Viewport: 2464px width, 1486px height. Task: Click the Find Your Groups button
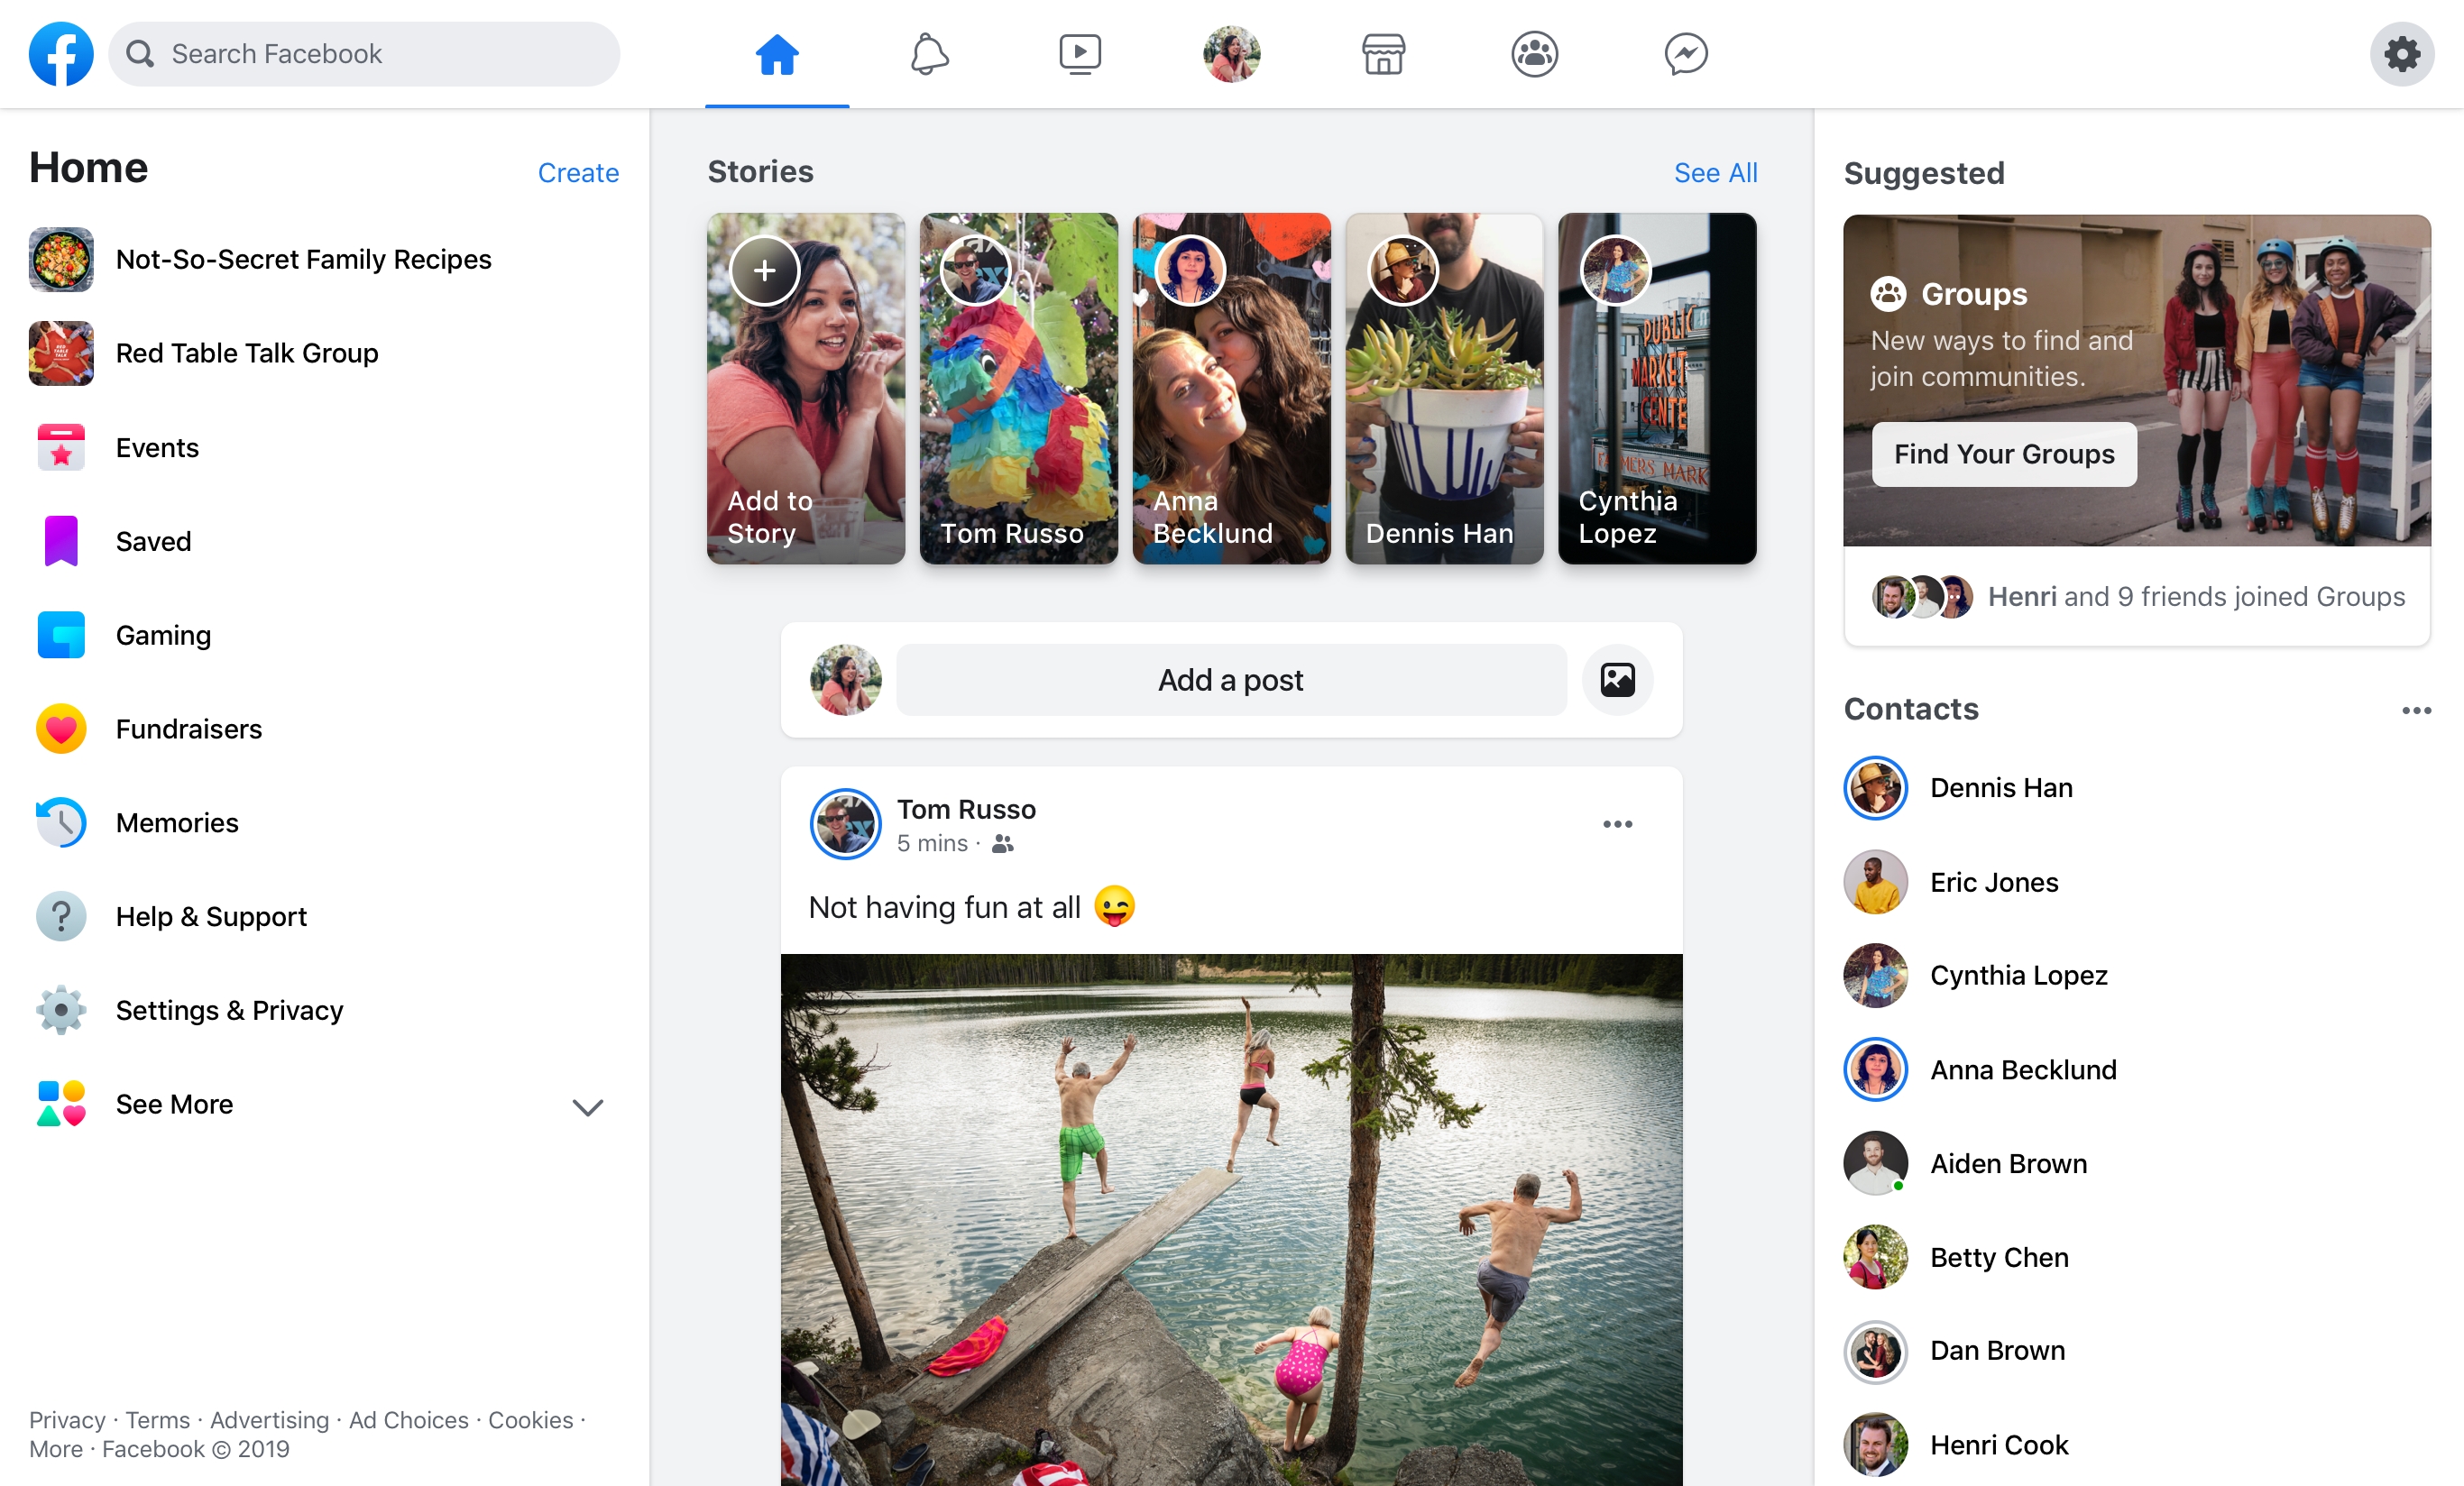2007,455
